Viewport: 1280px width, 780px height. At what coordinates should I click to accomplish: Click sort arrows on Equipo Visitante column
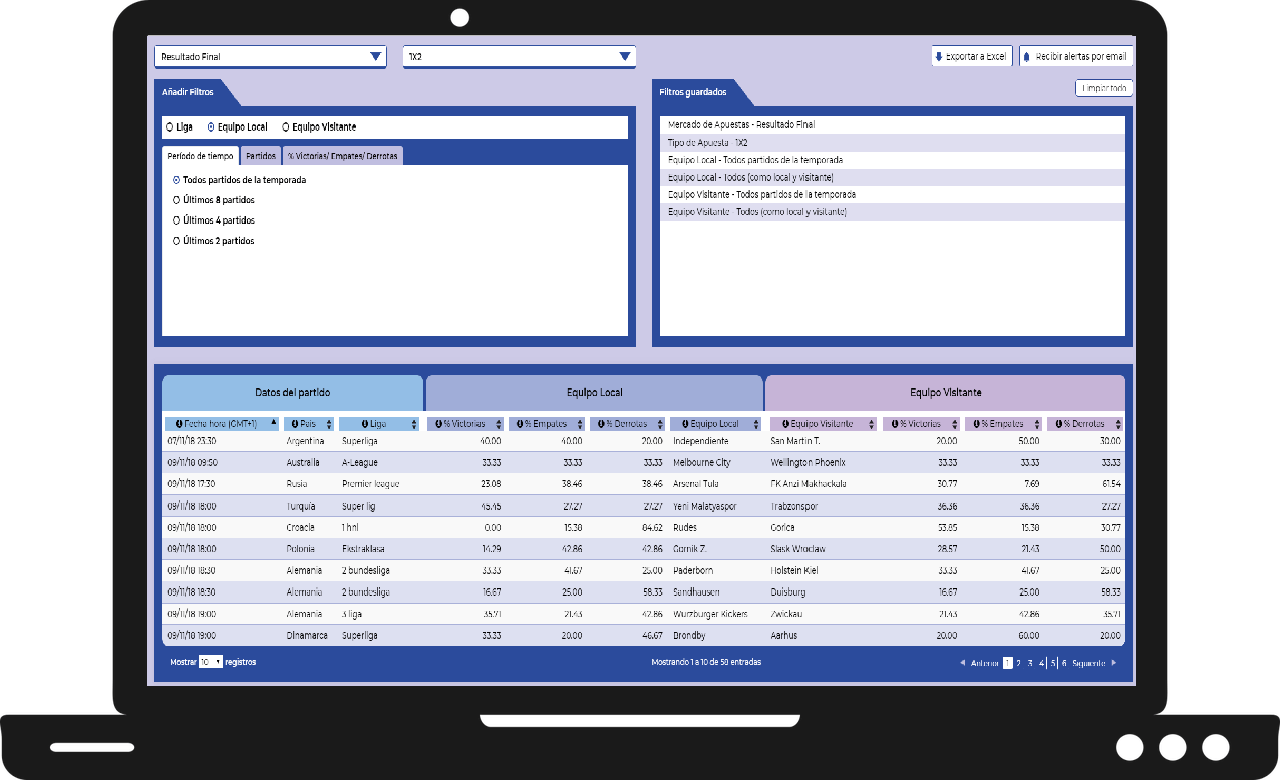(x=872, y=424)
